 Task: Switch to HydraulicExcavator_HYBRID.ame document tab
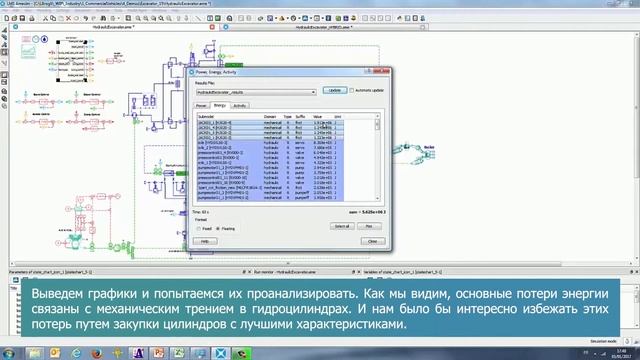tap(324, 27)
